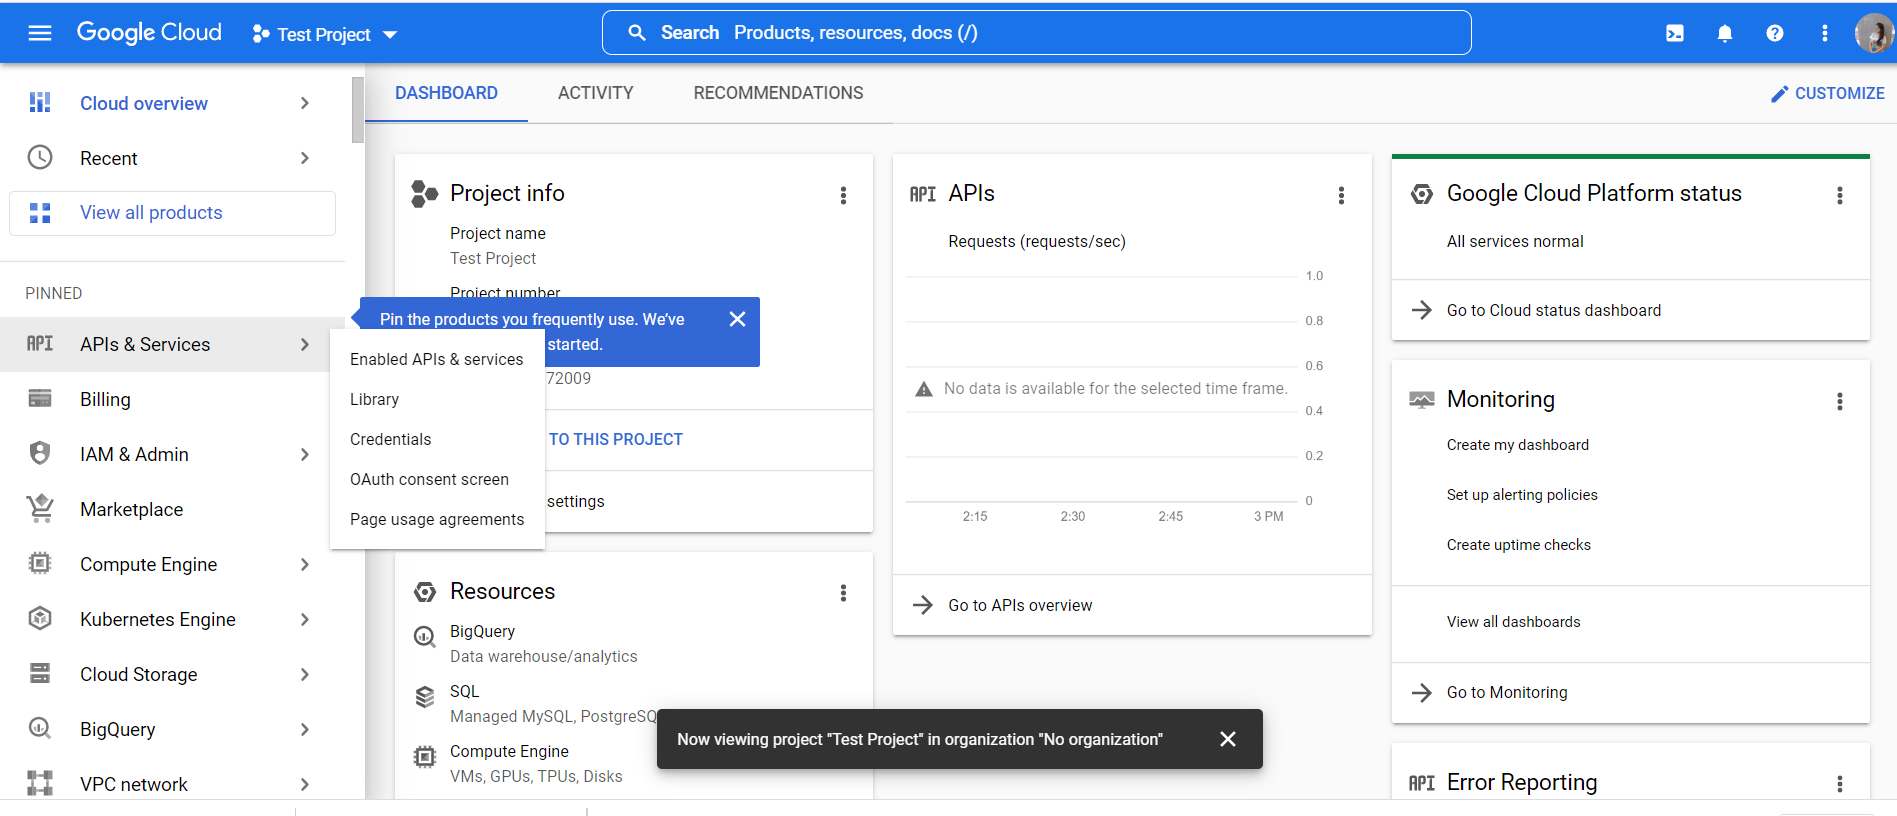Open the user account avatar
The height and width of the screenshot is (816, 1897).
[1873, 33]
